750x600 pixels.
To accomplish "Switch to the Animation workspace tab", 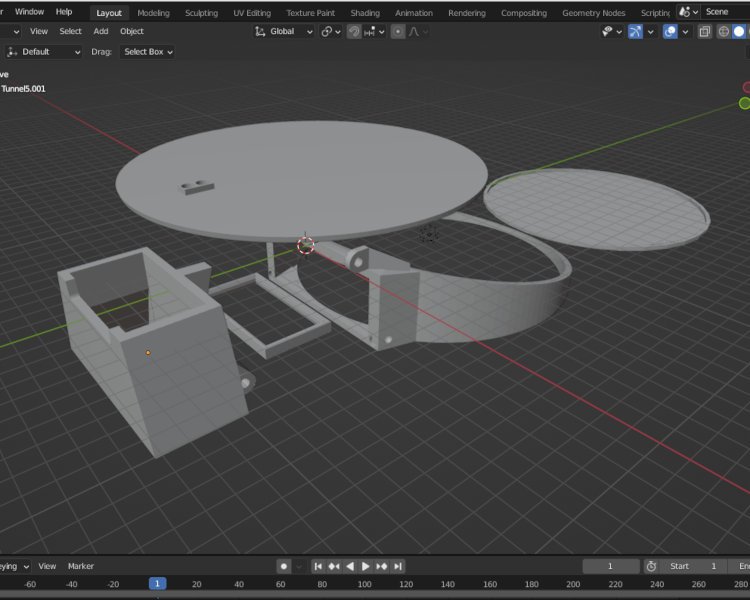I will [x=414, y=13].
